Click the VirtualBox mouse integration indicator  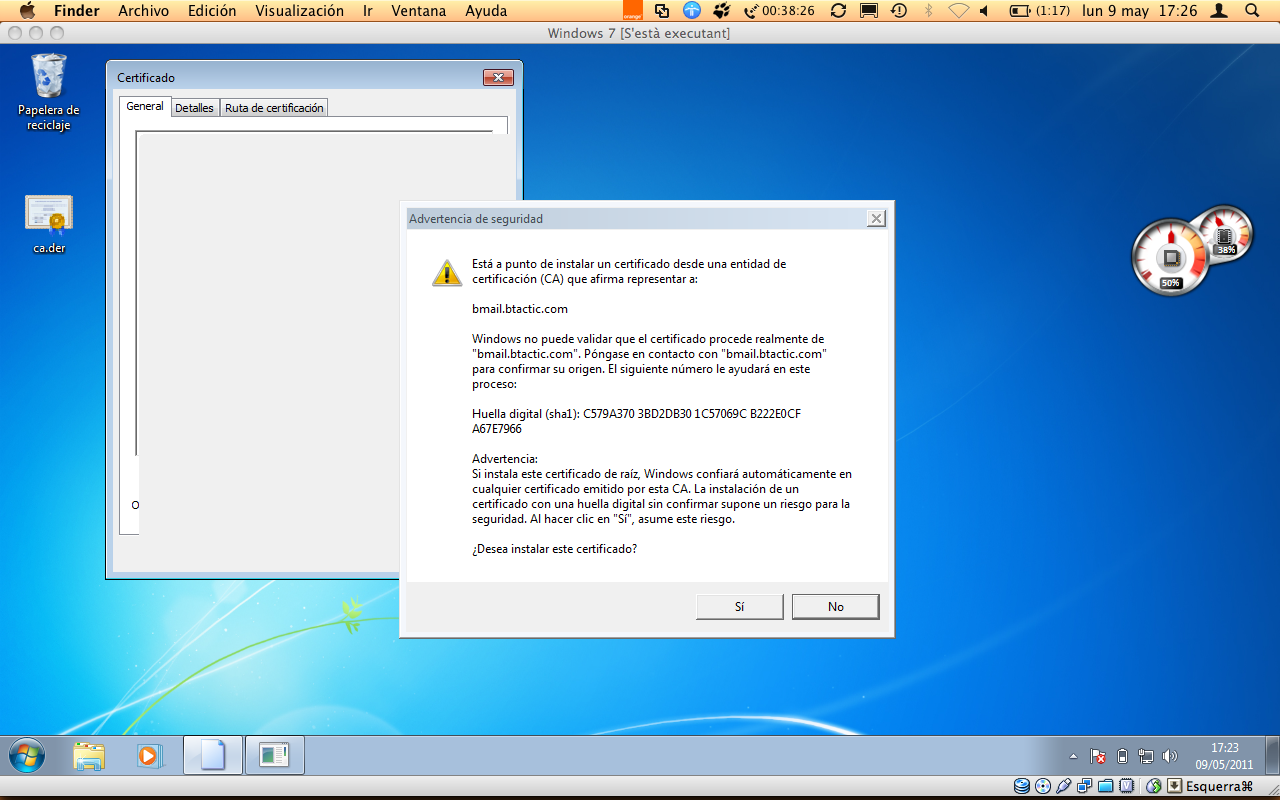coord(1154,787)
